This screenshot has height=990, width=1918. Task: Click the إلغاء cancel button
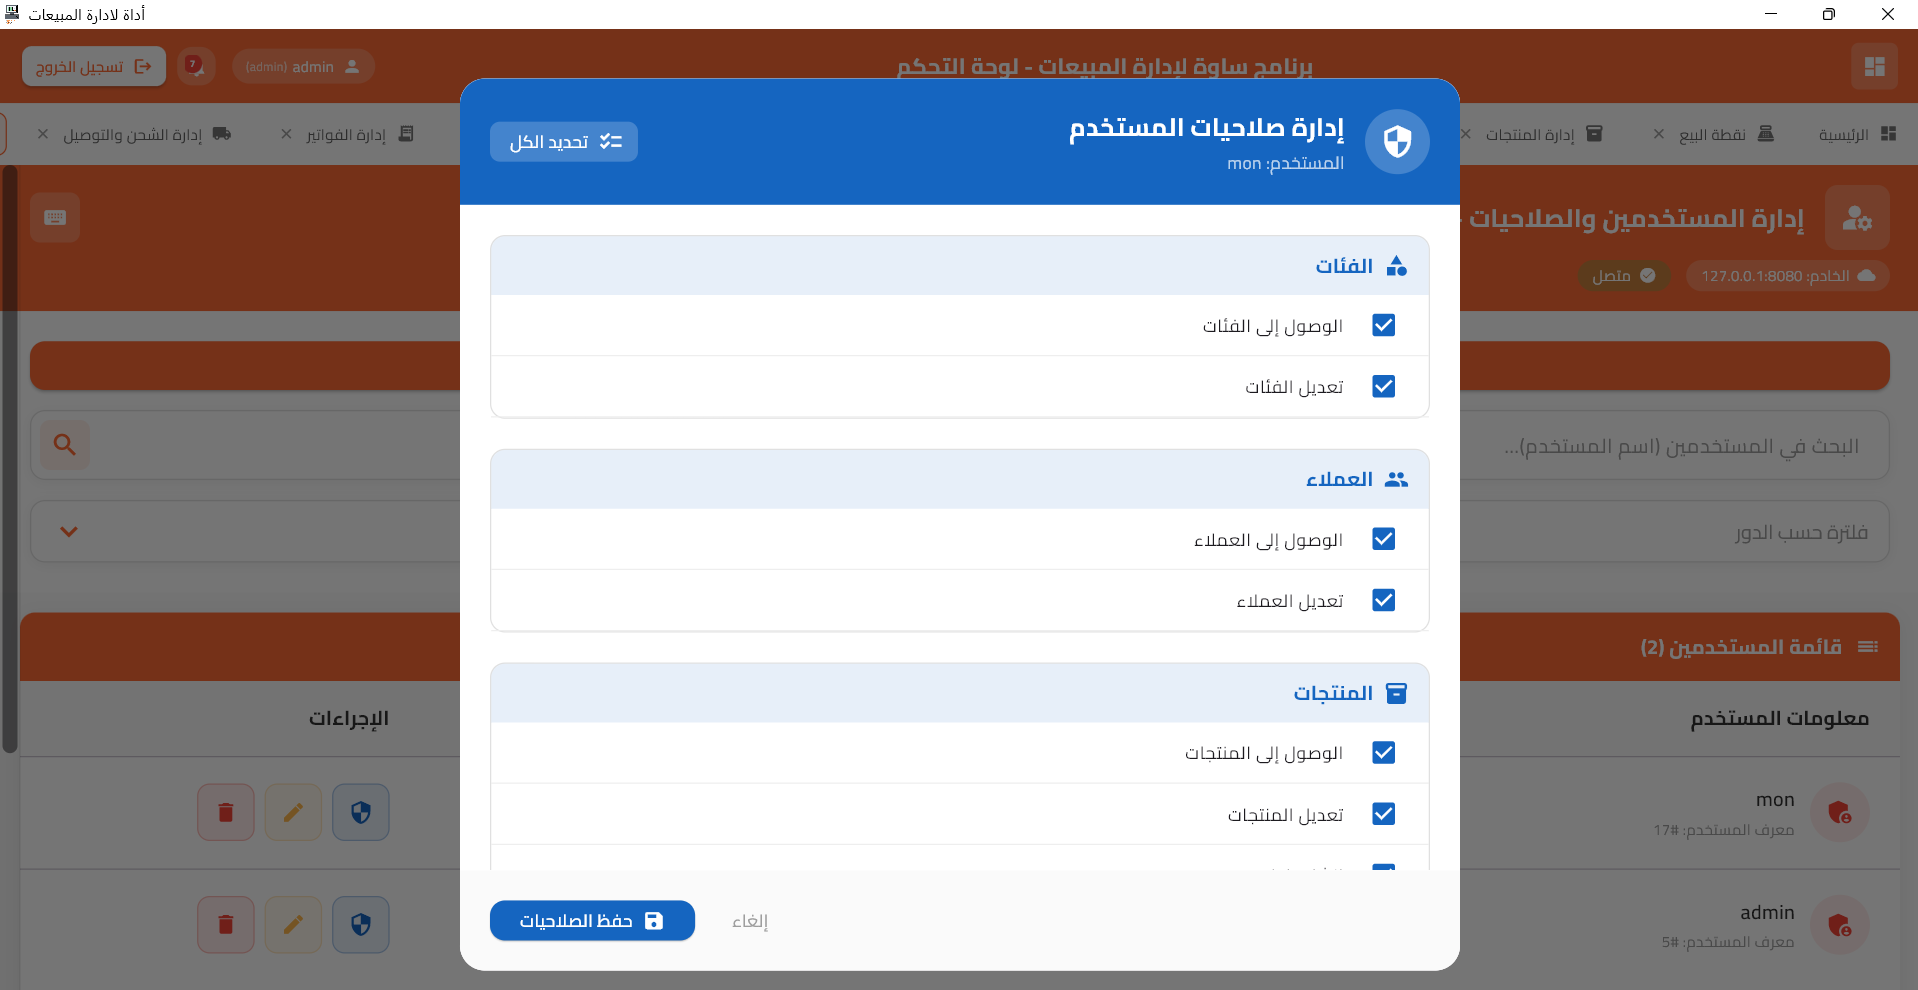pyautogui.click(x=750, y=921)
